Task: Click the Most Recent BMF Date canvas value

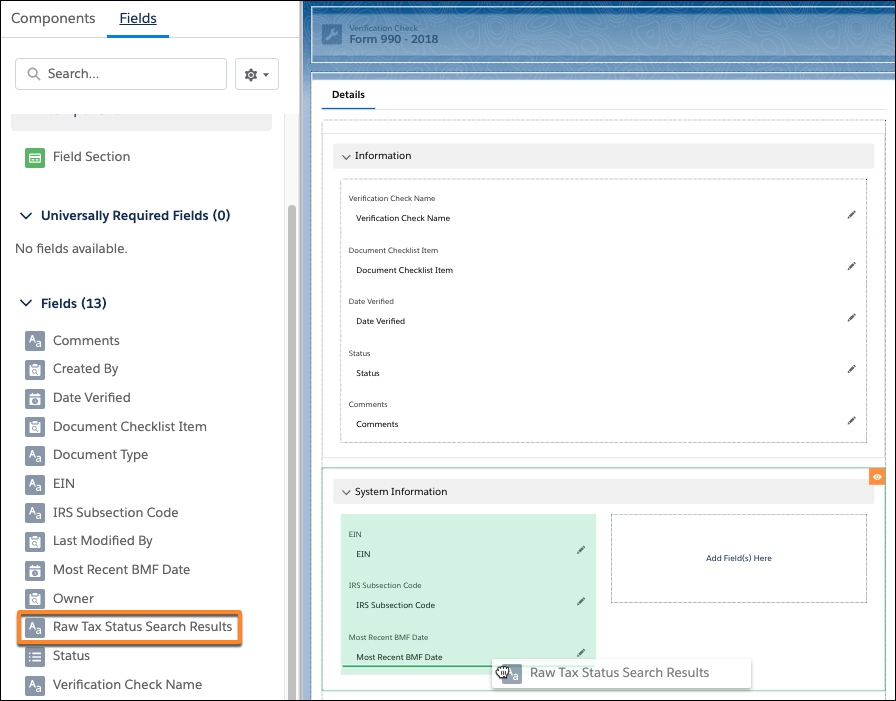Action: pos(399,657)
